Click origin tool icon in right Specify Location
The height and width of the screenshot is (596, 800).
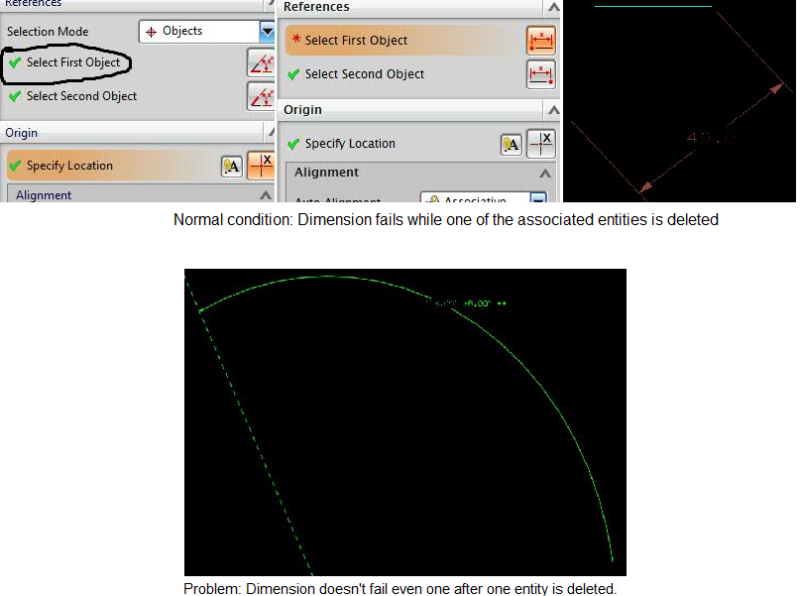point(541,144)
